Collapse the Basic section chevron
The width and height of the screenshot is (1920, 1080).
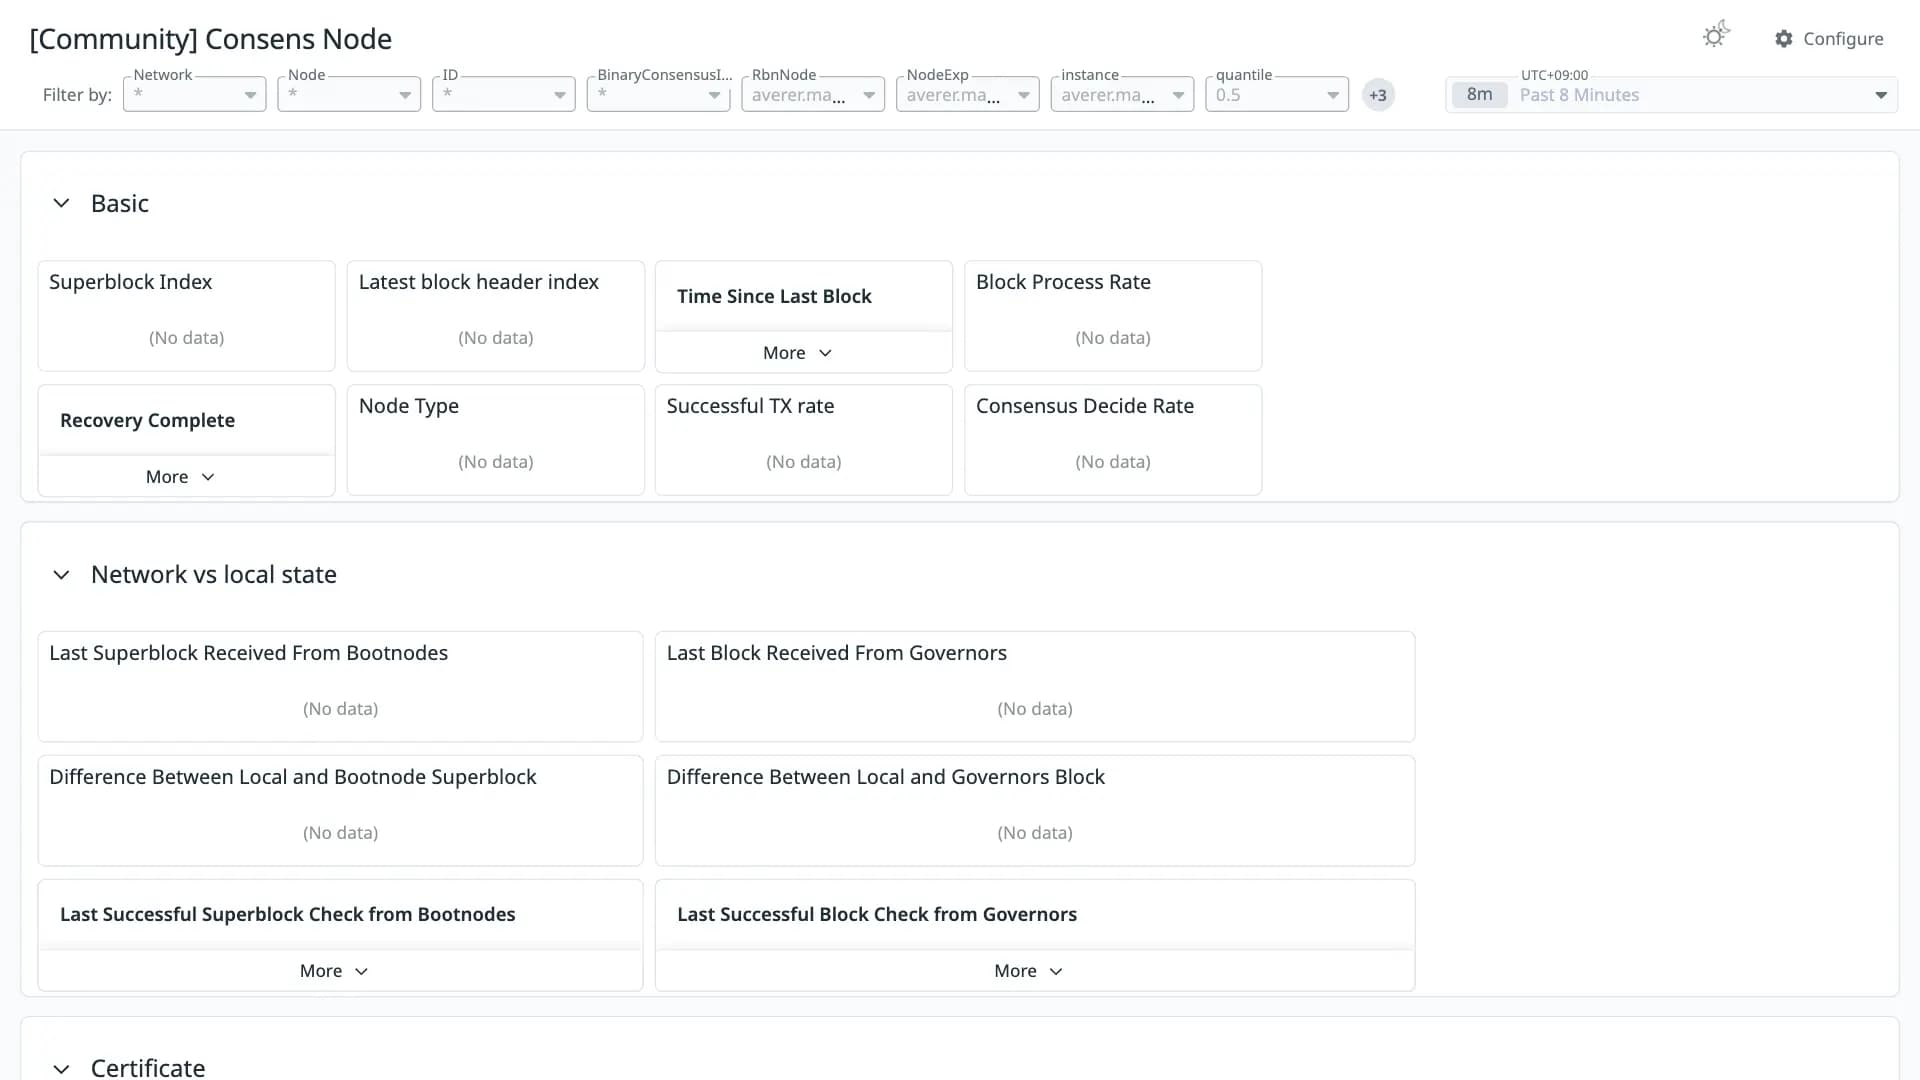[x=61, y=203]
